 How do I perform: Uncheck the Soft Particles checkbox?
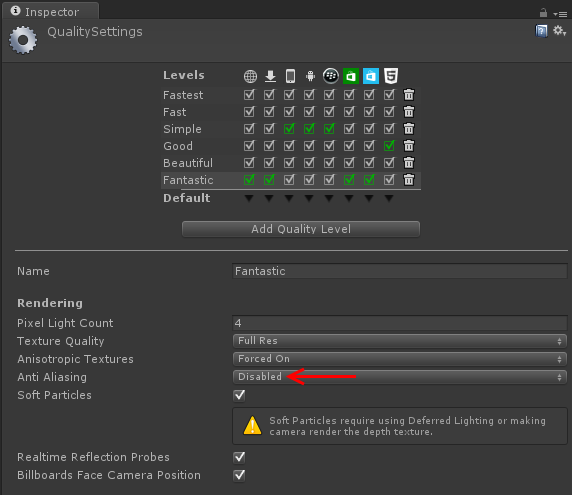point(239,395)
